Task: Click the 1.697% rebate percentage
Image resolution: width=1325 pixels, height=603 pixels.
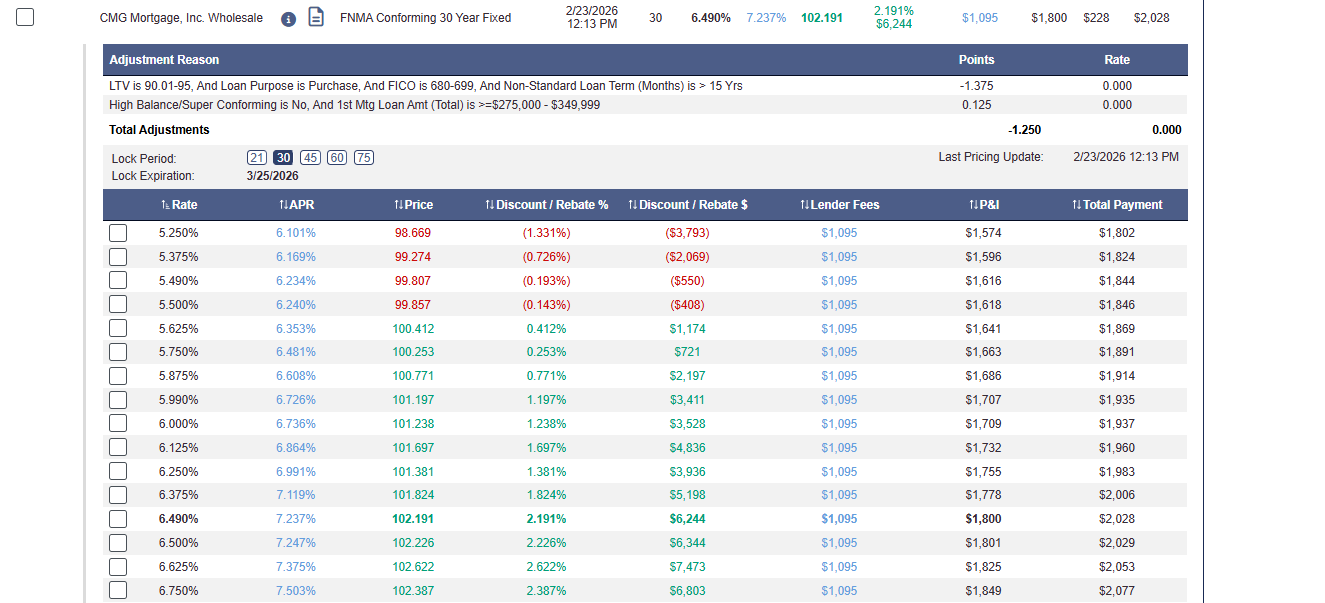Action: [546, 448]
